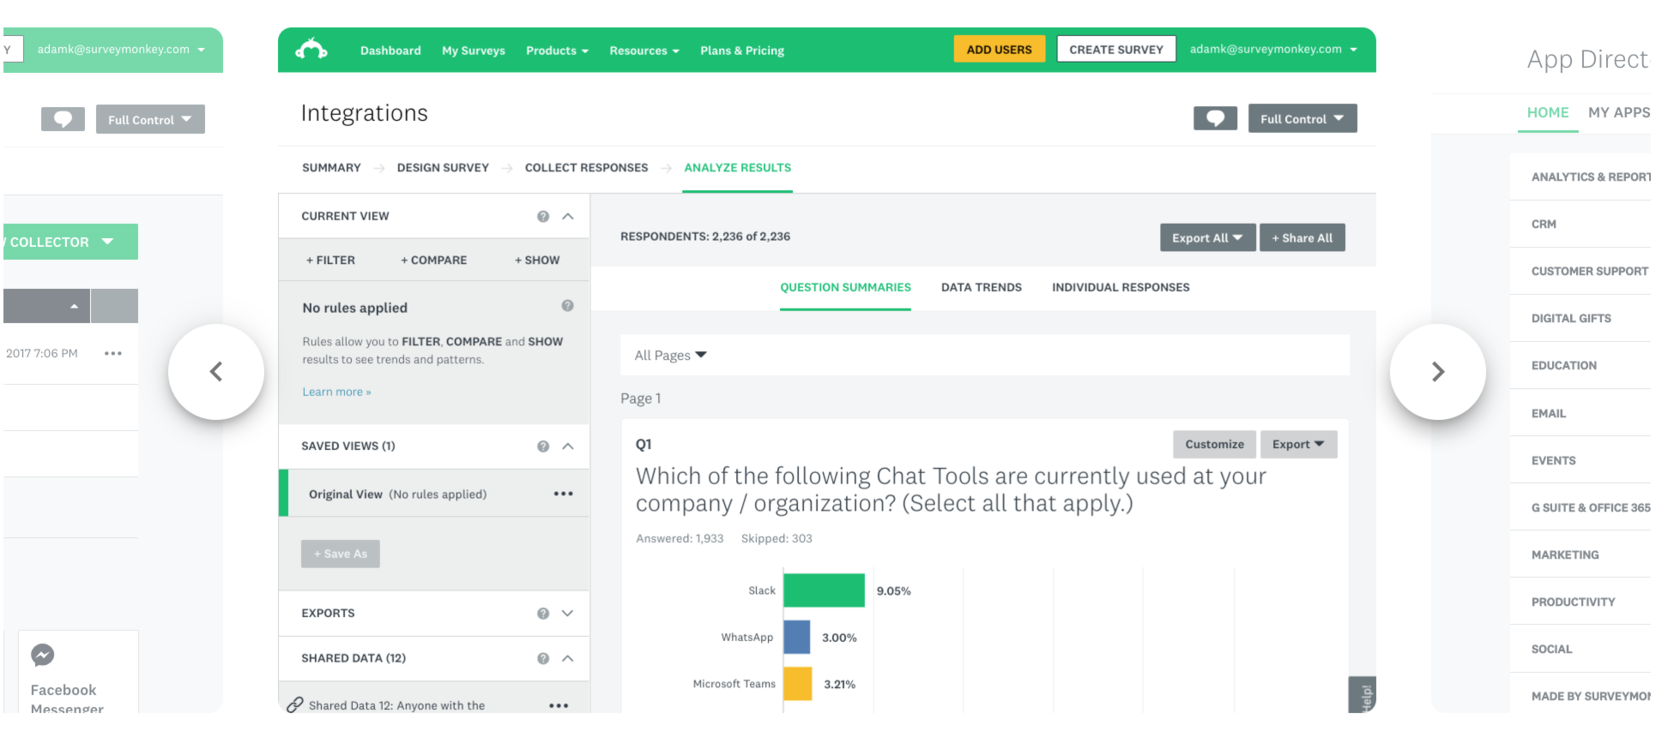Viewport: 1680px width, 749px height.
Task: Click the green Slack bar in chart
Action: pyautogui.click(x=824, y=590)
